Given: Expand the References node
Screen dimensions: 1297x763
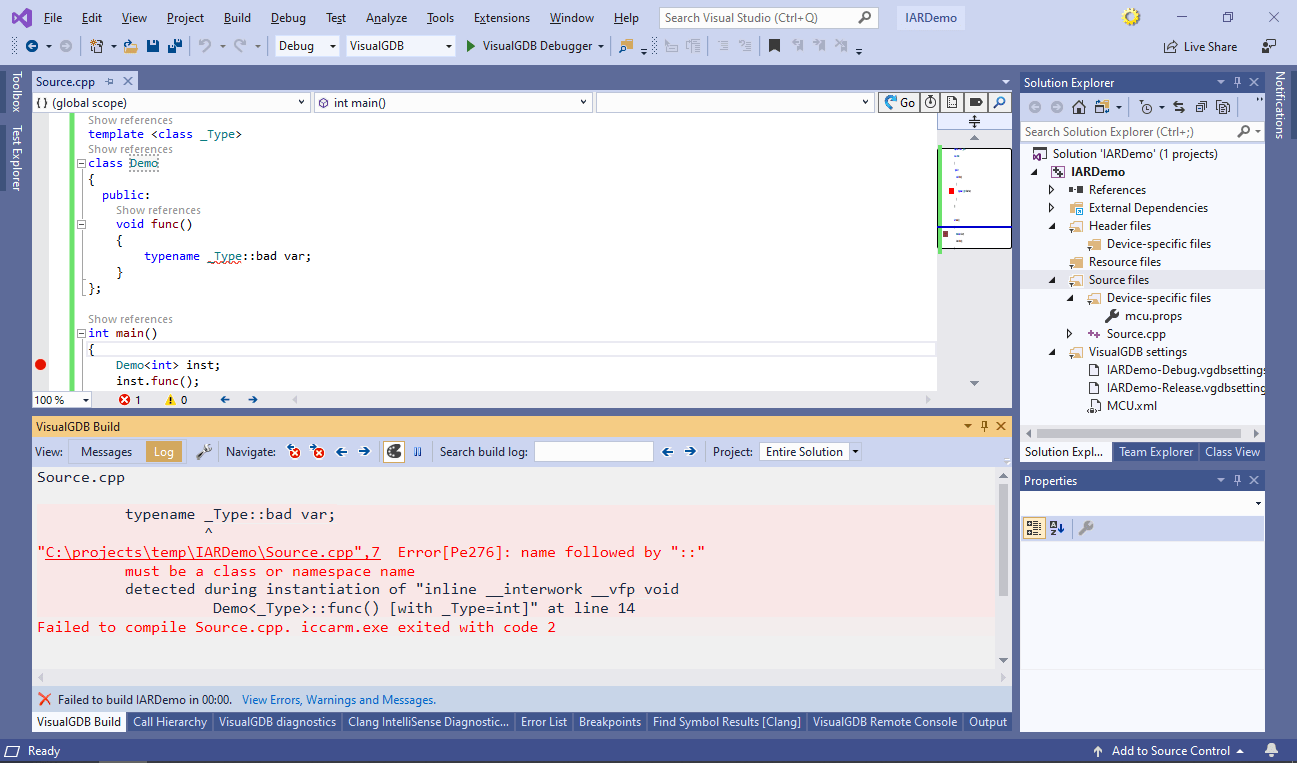Looking at the screenshot, I should point(1051,190).
